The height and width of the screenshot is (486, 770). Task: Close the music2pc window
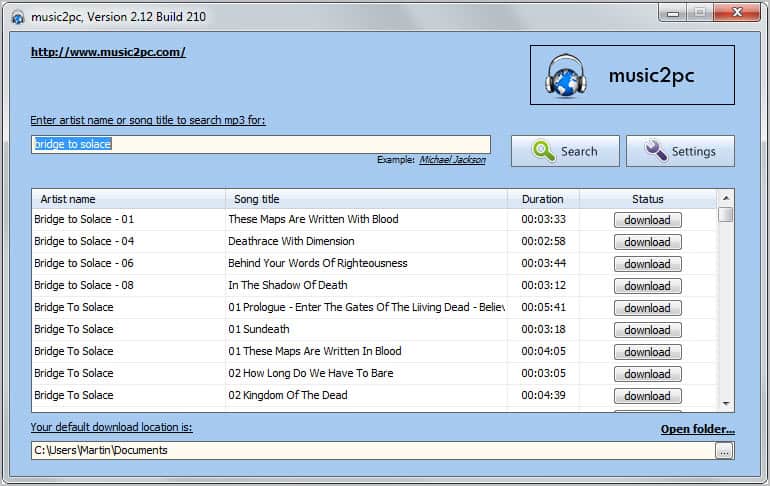pyautogui.click(x=737, y=13)
